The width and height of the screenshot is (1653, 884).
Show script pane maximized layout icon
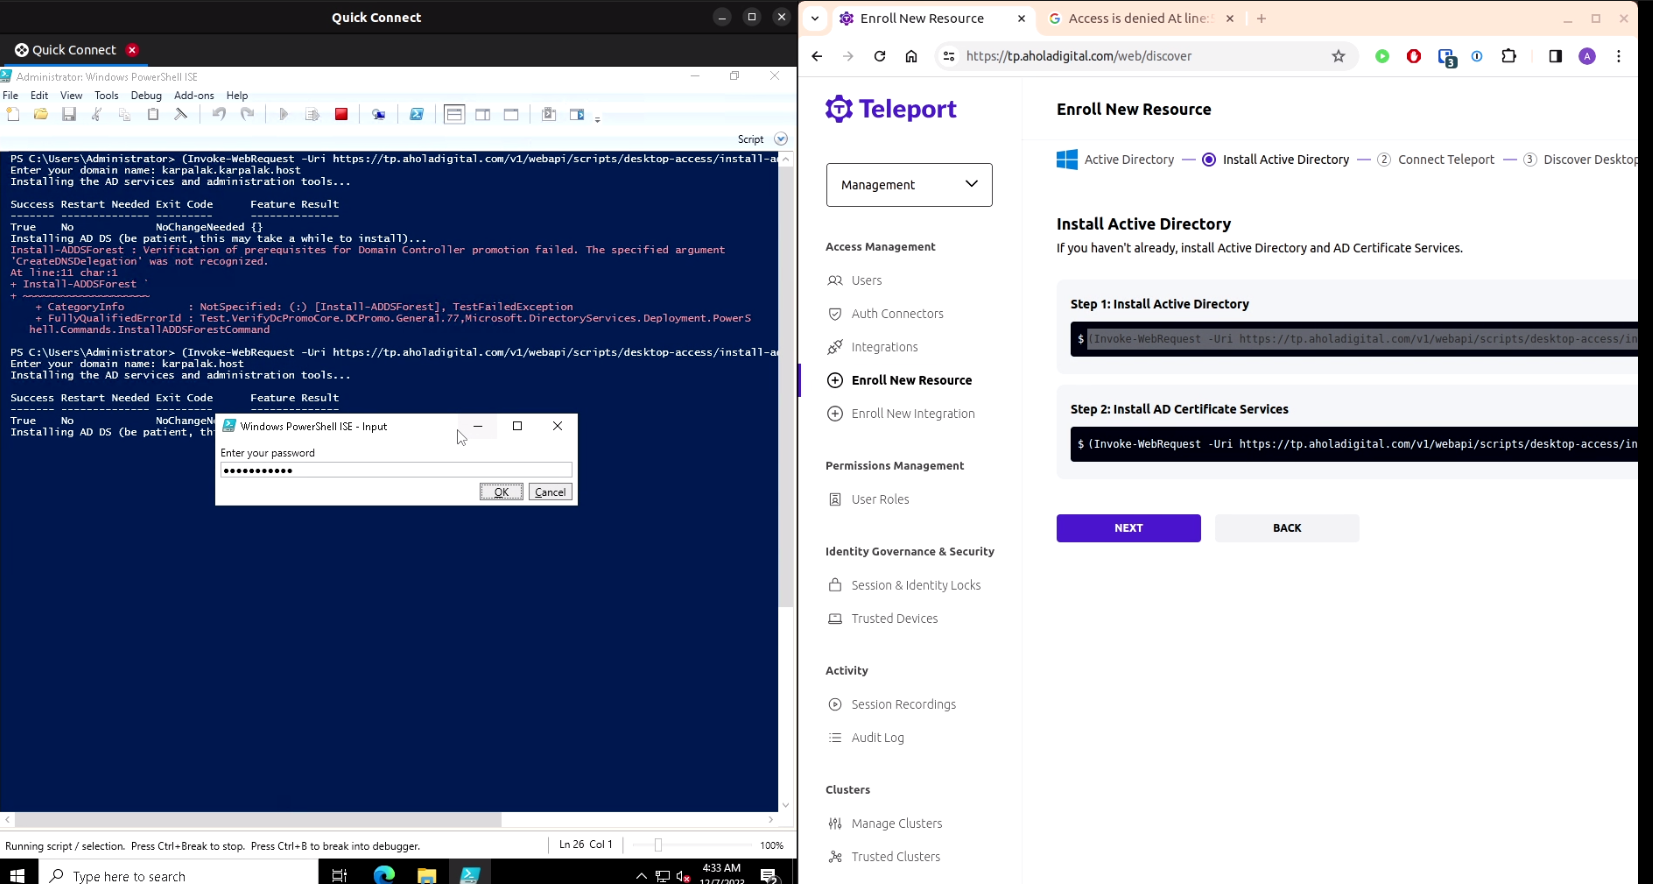pos(511,114)
